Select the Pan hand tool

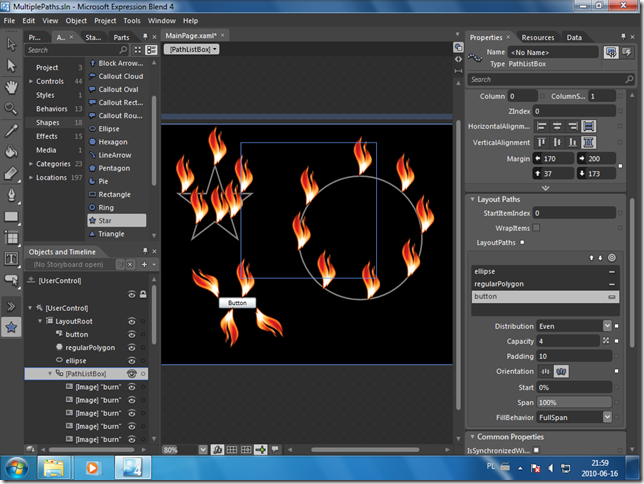(11, 87)
